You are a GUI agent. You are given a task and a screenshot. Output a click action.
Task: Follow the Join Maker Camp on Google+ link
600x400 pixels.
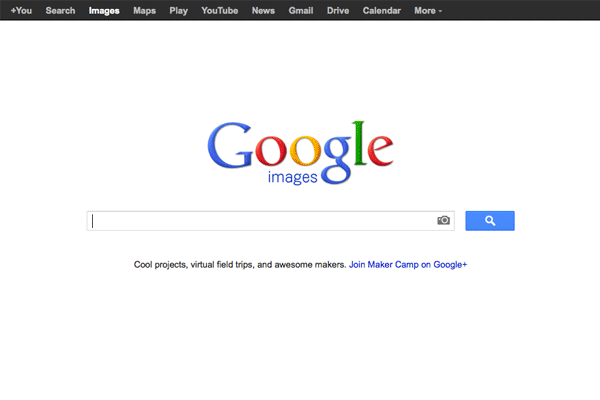point(408,264)
